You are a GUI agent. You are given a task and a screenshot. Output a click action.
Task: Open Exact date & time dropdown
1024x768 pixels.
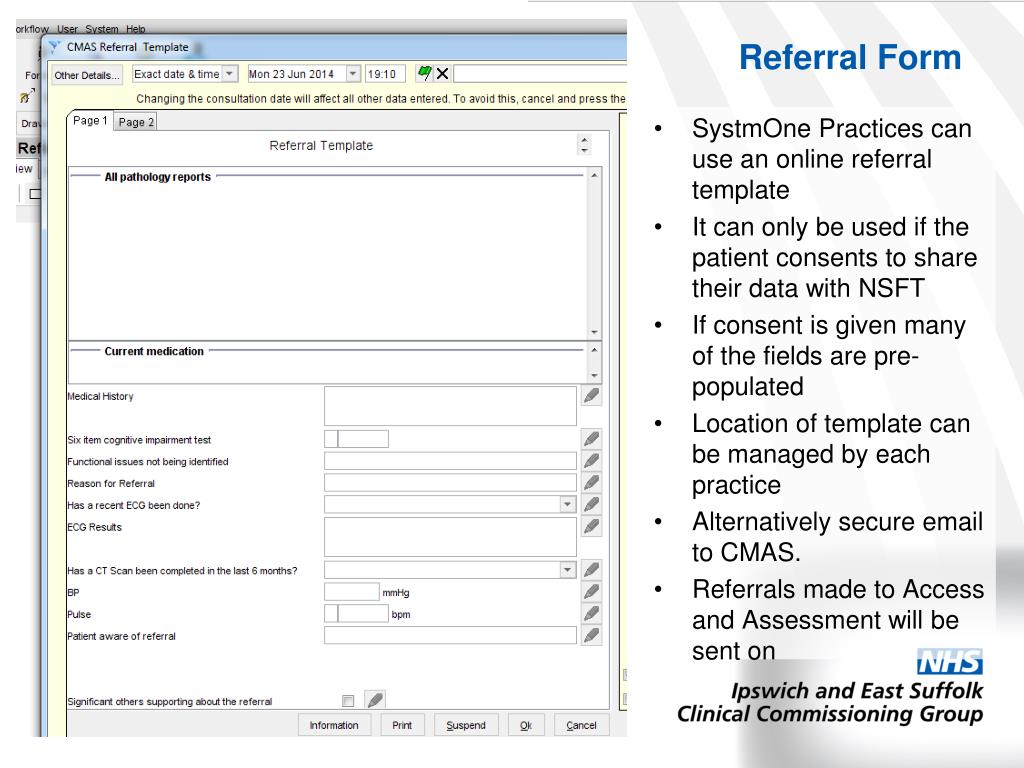pos(229,74)
